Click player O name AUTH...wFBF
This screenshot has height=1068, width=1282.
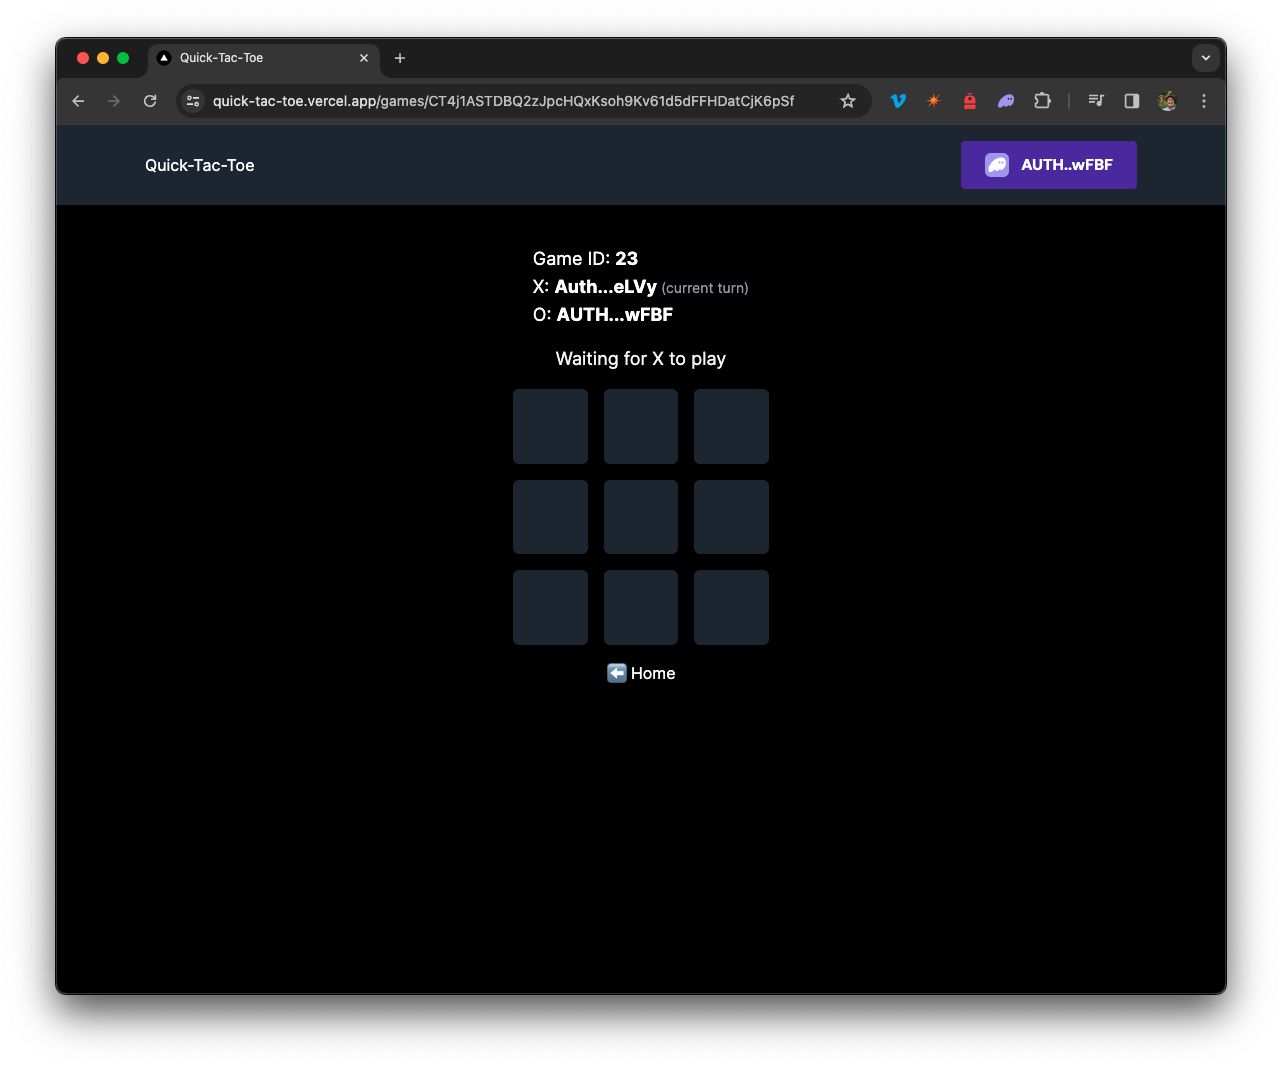pos(614,314)
